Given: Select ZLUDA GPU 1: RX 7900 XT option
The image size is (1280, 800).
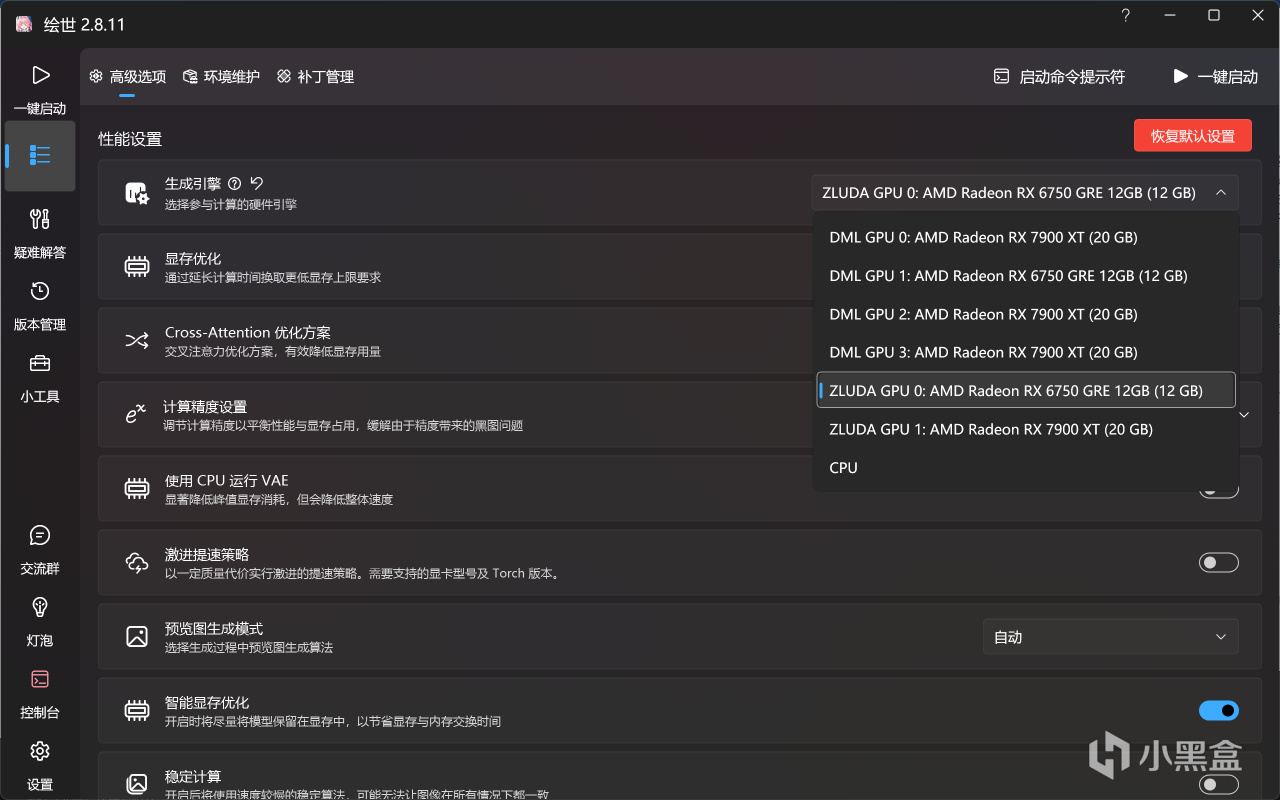Looking at the screenshot, I should tap(1026, 429).
